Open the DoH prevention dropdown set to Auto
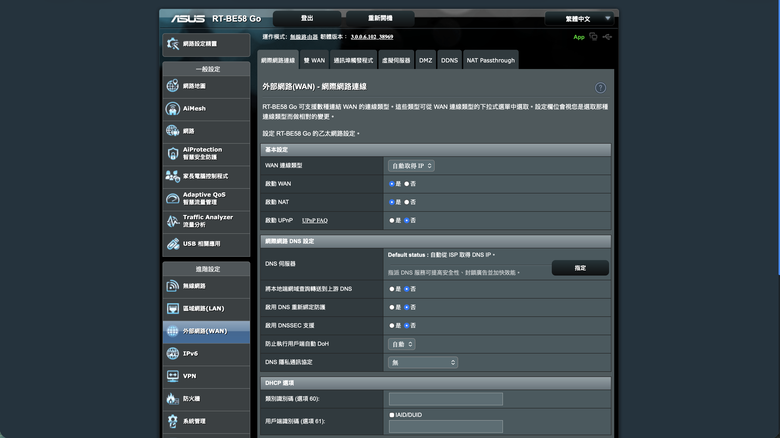Viewport: 780px width, 438px height. (x=401, y=344)
